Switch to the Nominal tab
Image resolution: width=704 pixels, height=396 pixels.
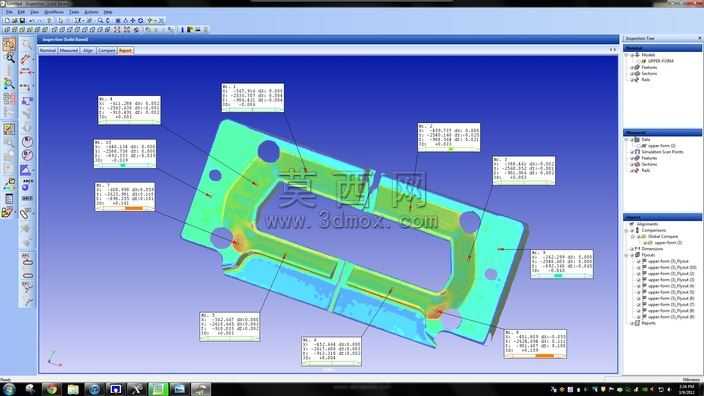48,51
